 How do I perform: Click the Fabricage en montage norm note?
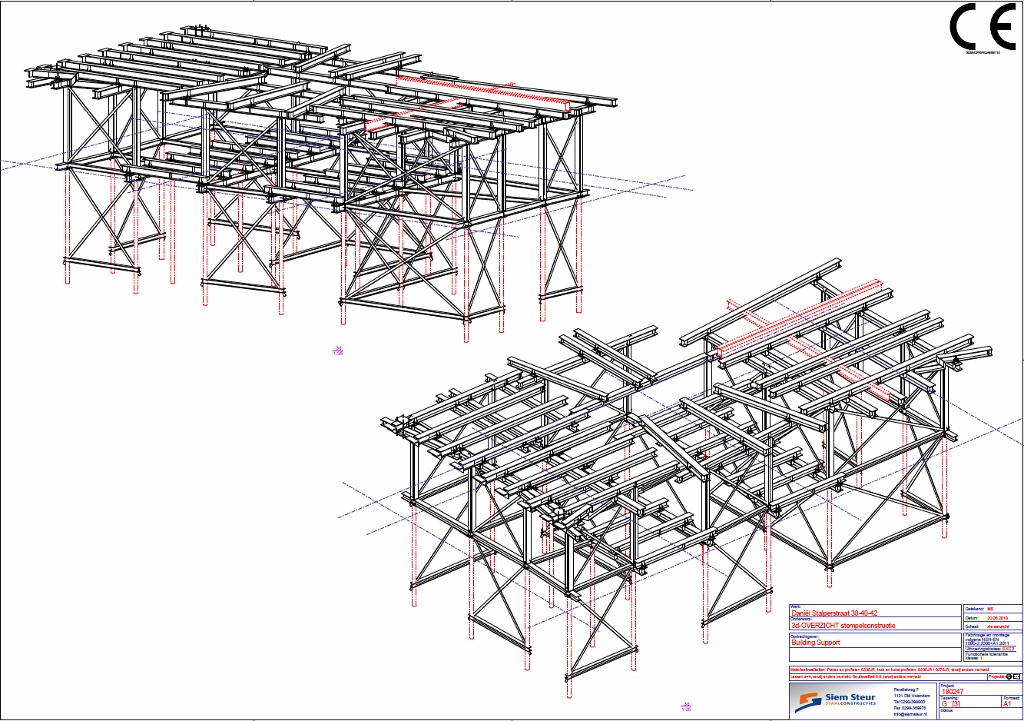click(987, 639)
